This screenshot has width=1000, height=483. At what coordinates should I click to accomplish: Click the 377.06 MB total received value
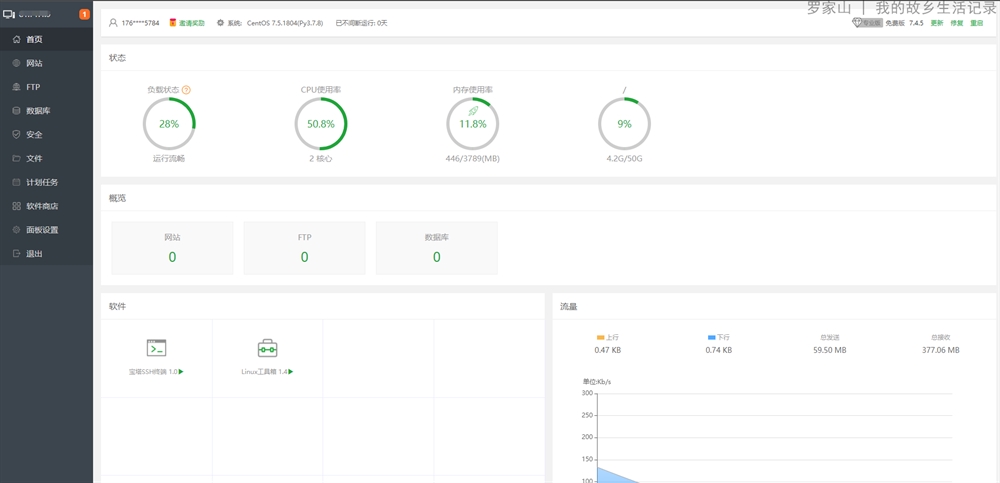(x=941, y=350)
